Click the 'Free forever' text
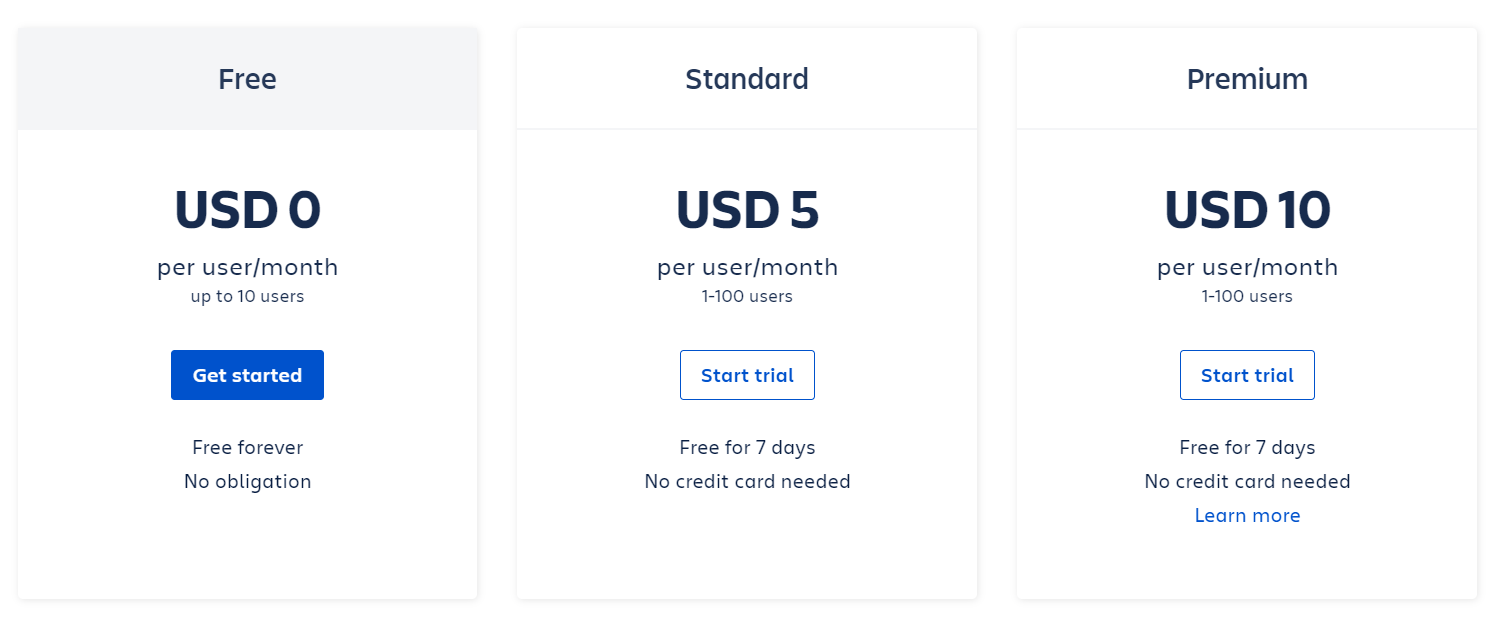Image resolution: width=1499 pixels, height=623 pixels. (247, 447)
